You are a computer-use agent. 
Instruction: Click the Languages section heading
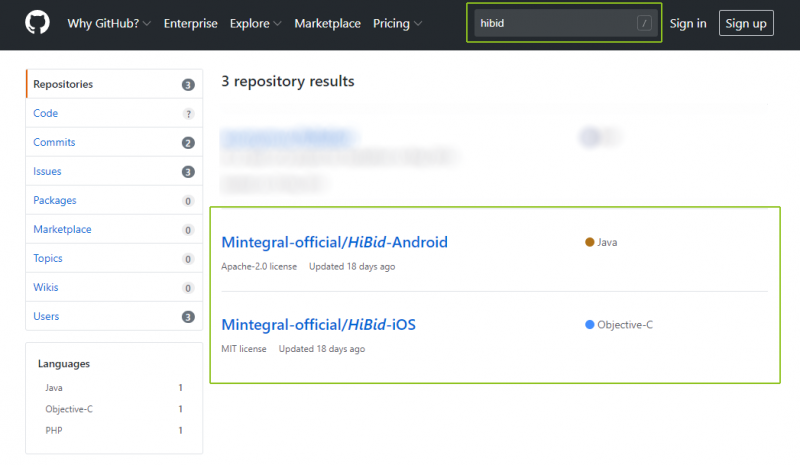(x=64, y=364)
